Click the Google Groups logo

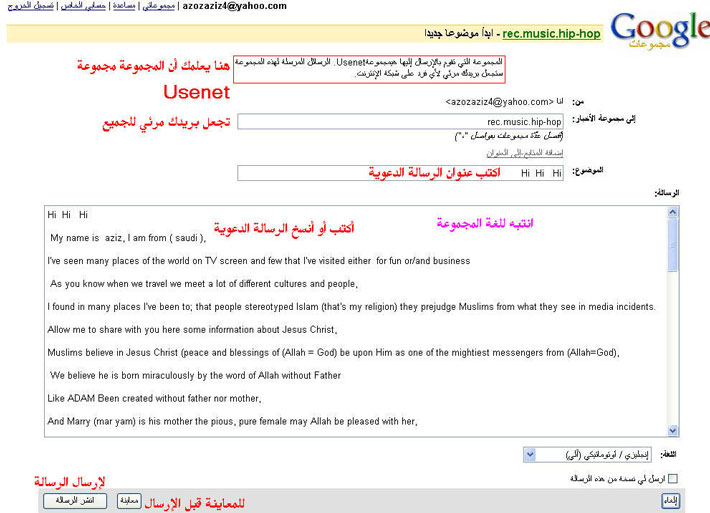[x=660, y=30]
